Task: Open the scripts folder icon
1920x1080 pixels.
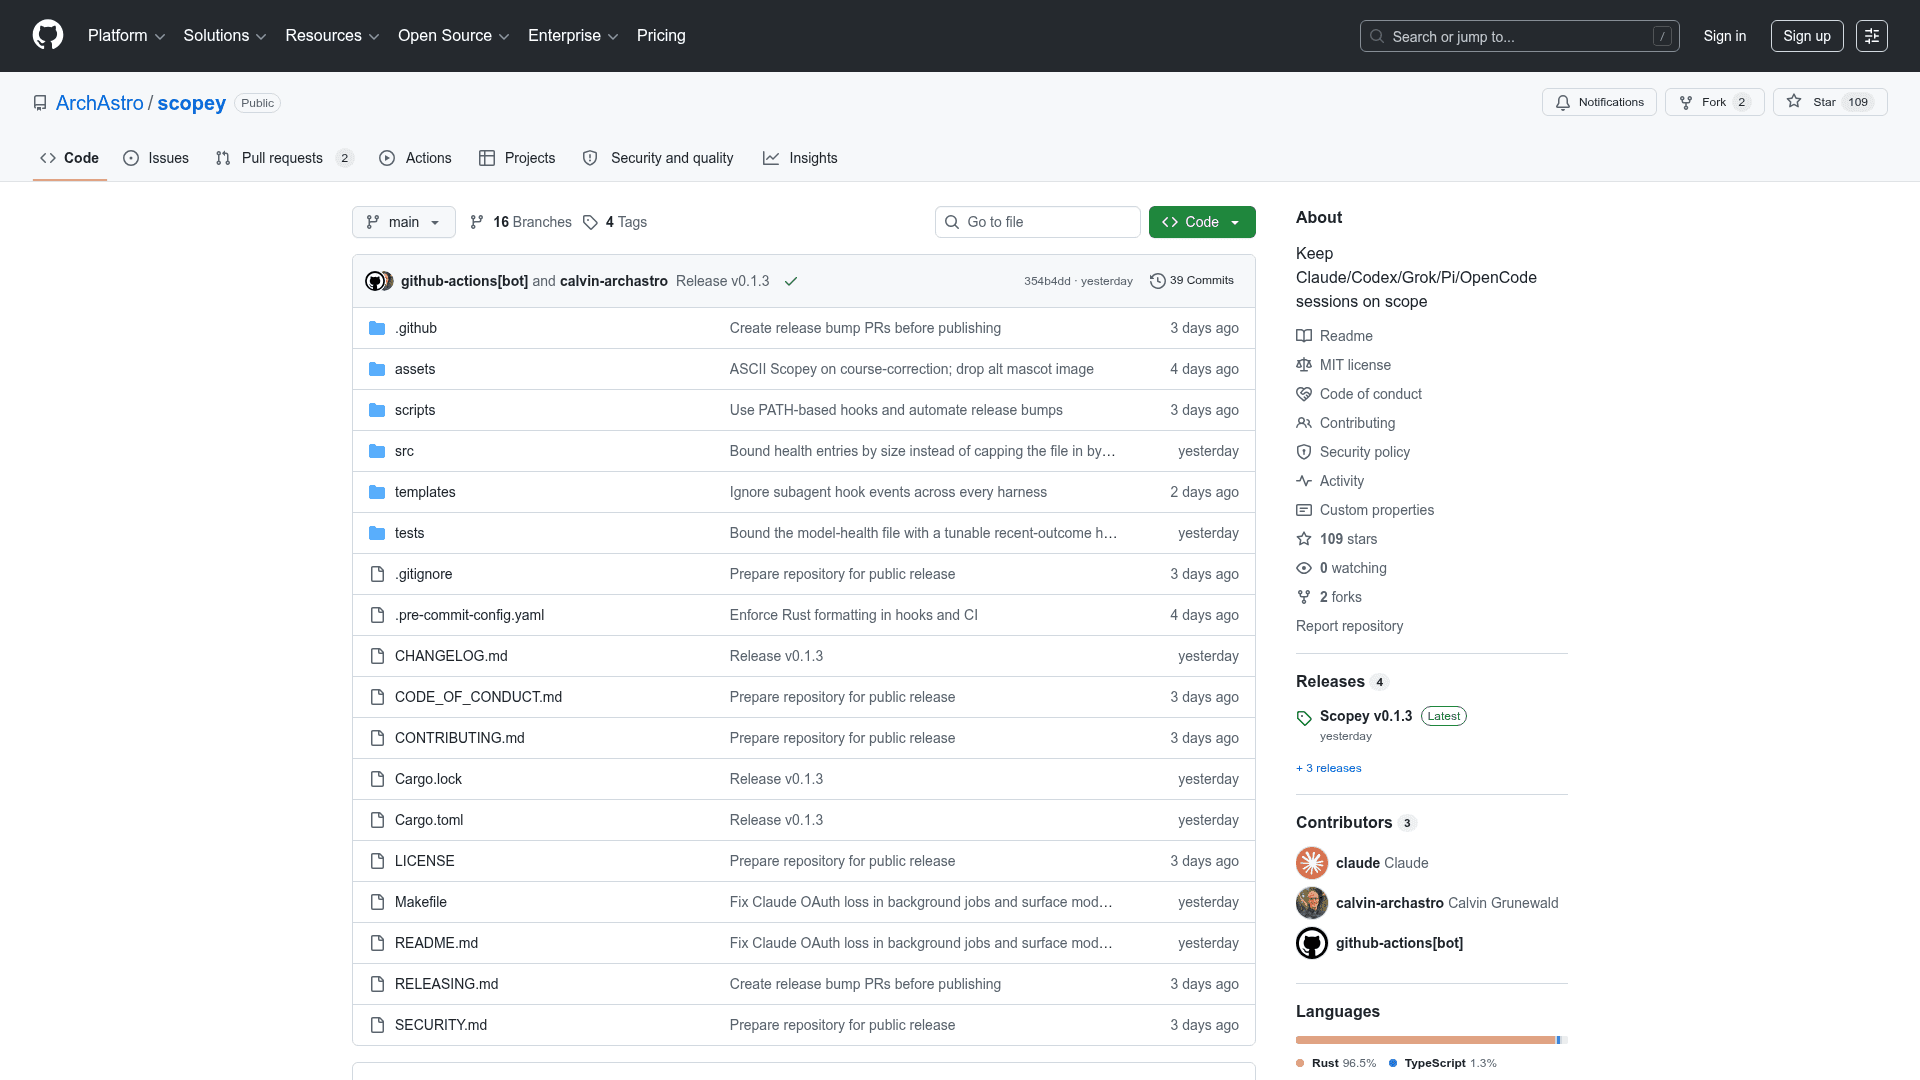Action: [x=377, y=410]
